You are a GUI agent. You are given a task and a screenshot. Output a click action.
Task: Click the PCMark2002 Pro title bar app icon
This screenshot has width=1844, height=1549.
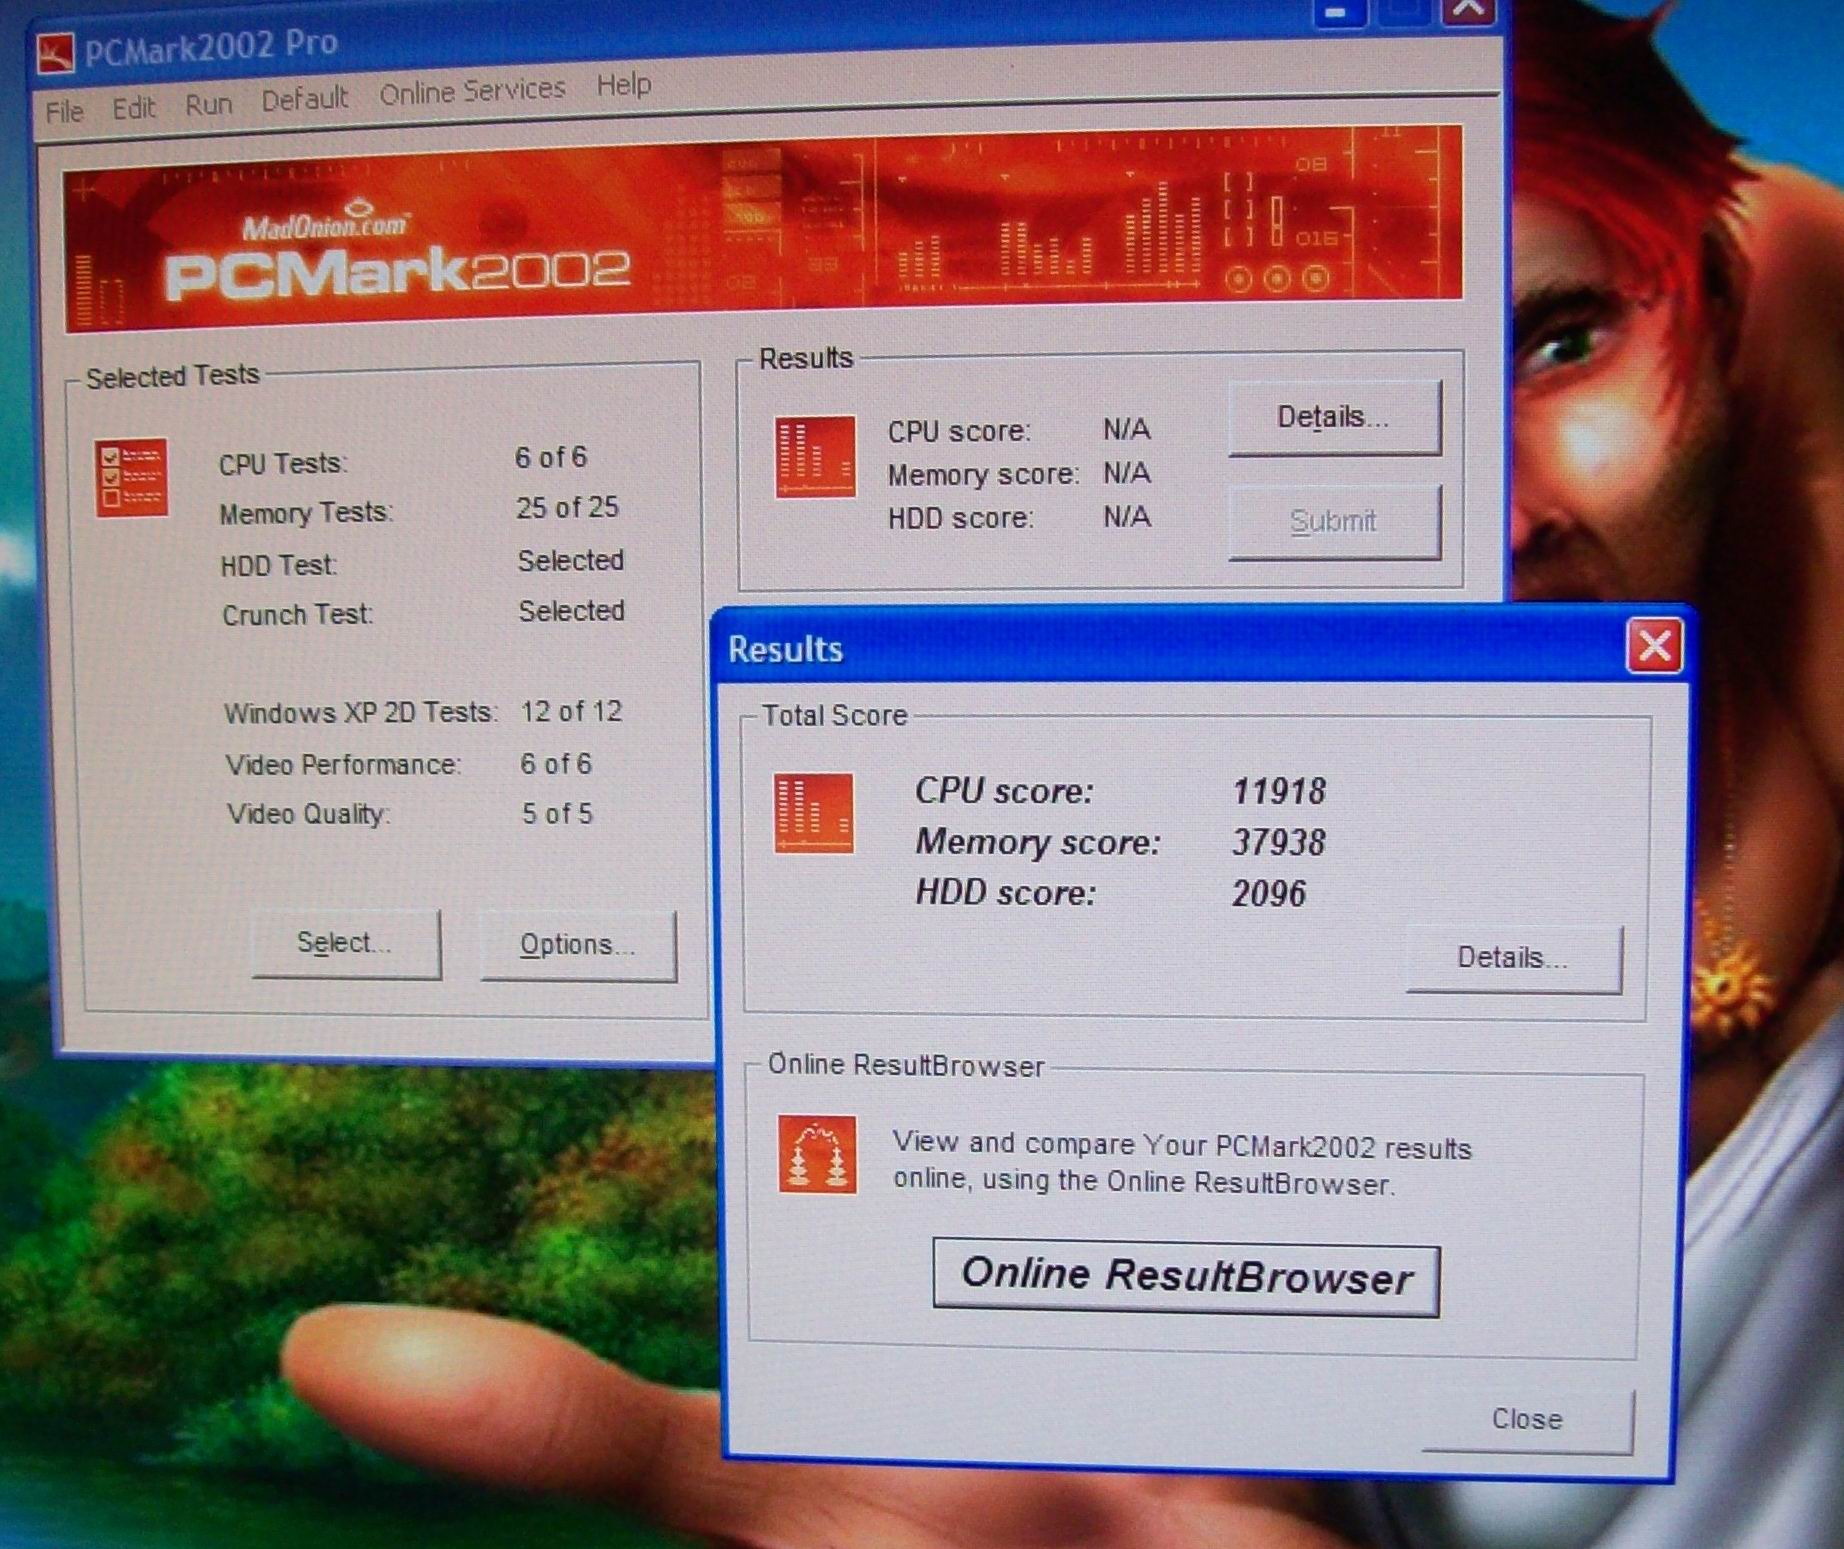56,53
